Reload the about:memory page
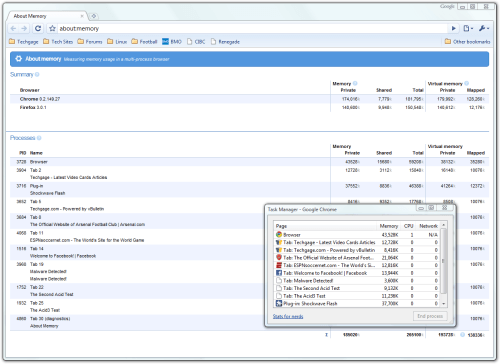 pyautogui.click(x=38, y=29)
